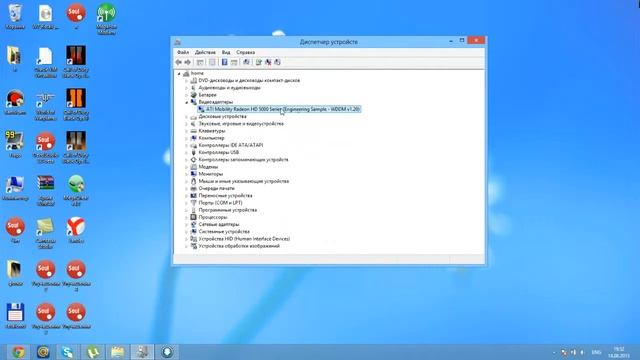Open Properties via the toolbar properties icon
This screenshot has height=360, width=640.
pos(212,62)
